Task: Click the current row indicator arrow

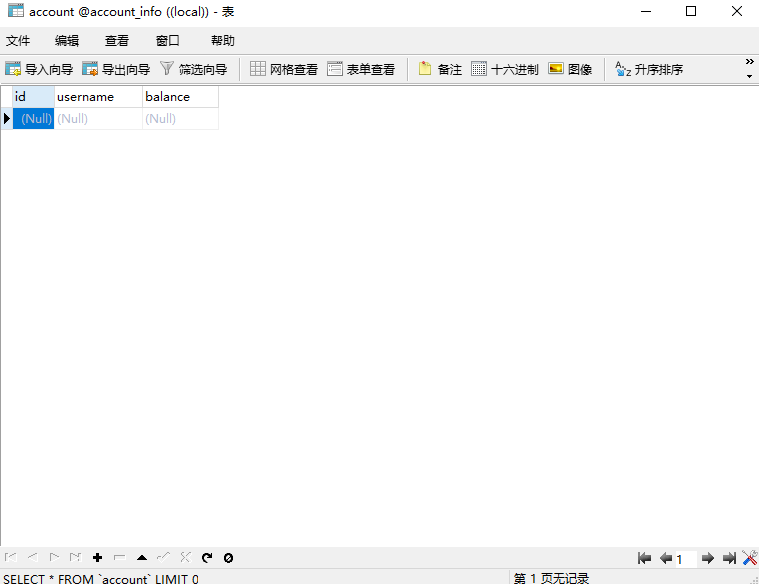Action: tap(7, 119)
